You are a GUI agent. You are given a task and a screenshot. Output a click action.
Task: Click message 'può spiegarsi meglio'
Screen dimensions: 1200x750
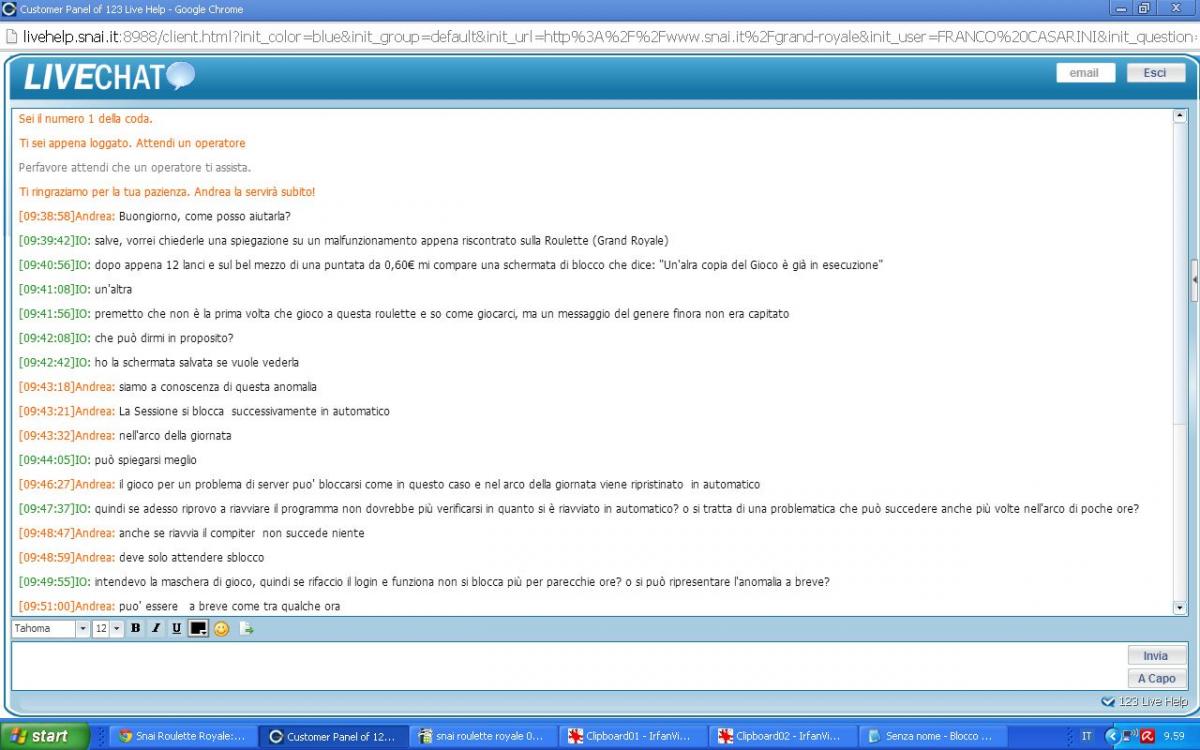(x=145, y=460)
